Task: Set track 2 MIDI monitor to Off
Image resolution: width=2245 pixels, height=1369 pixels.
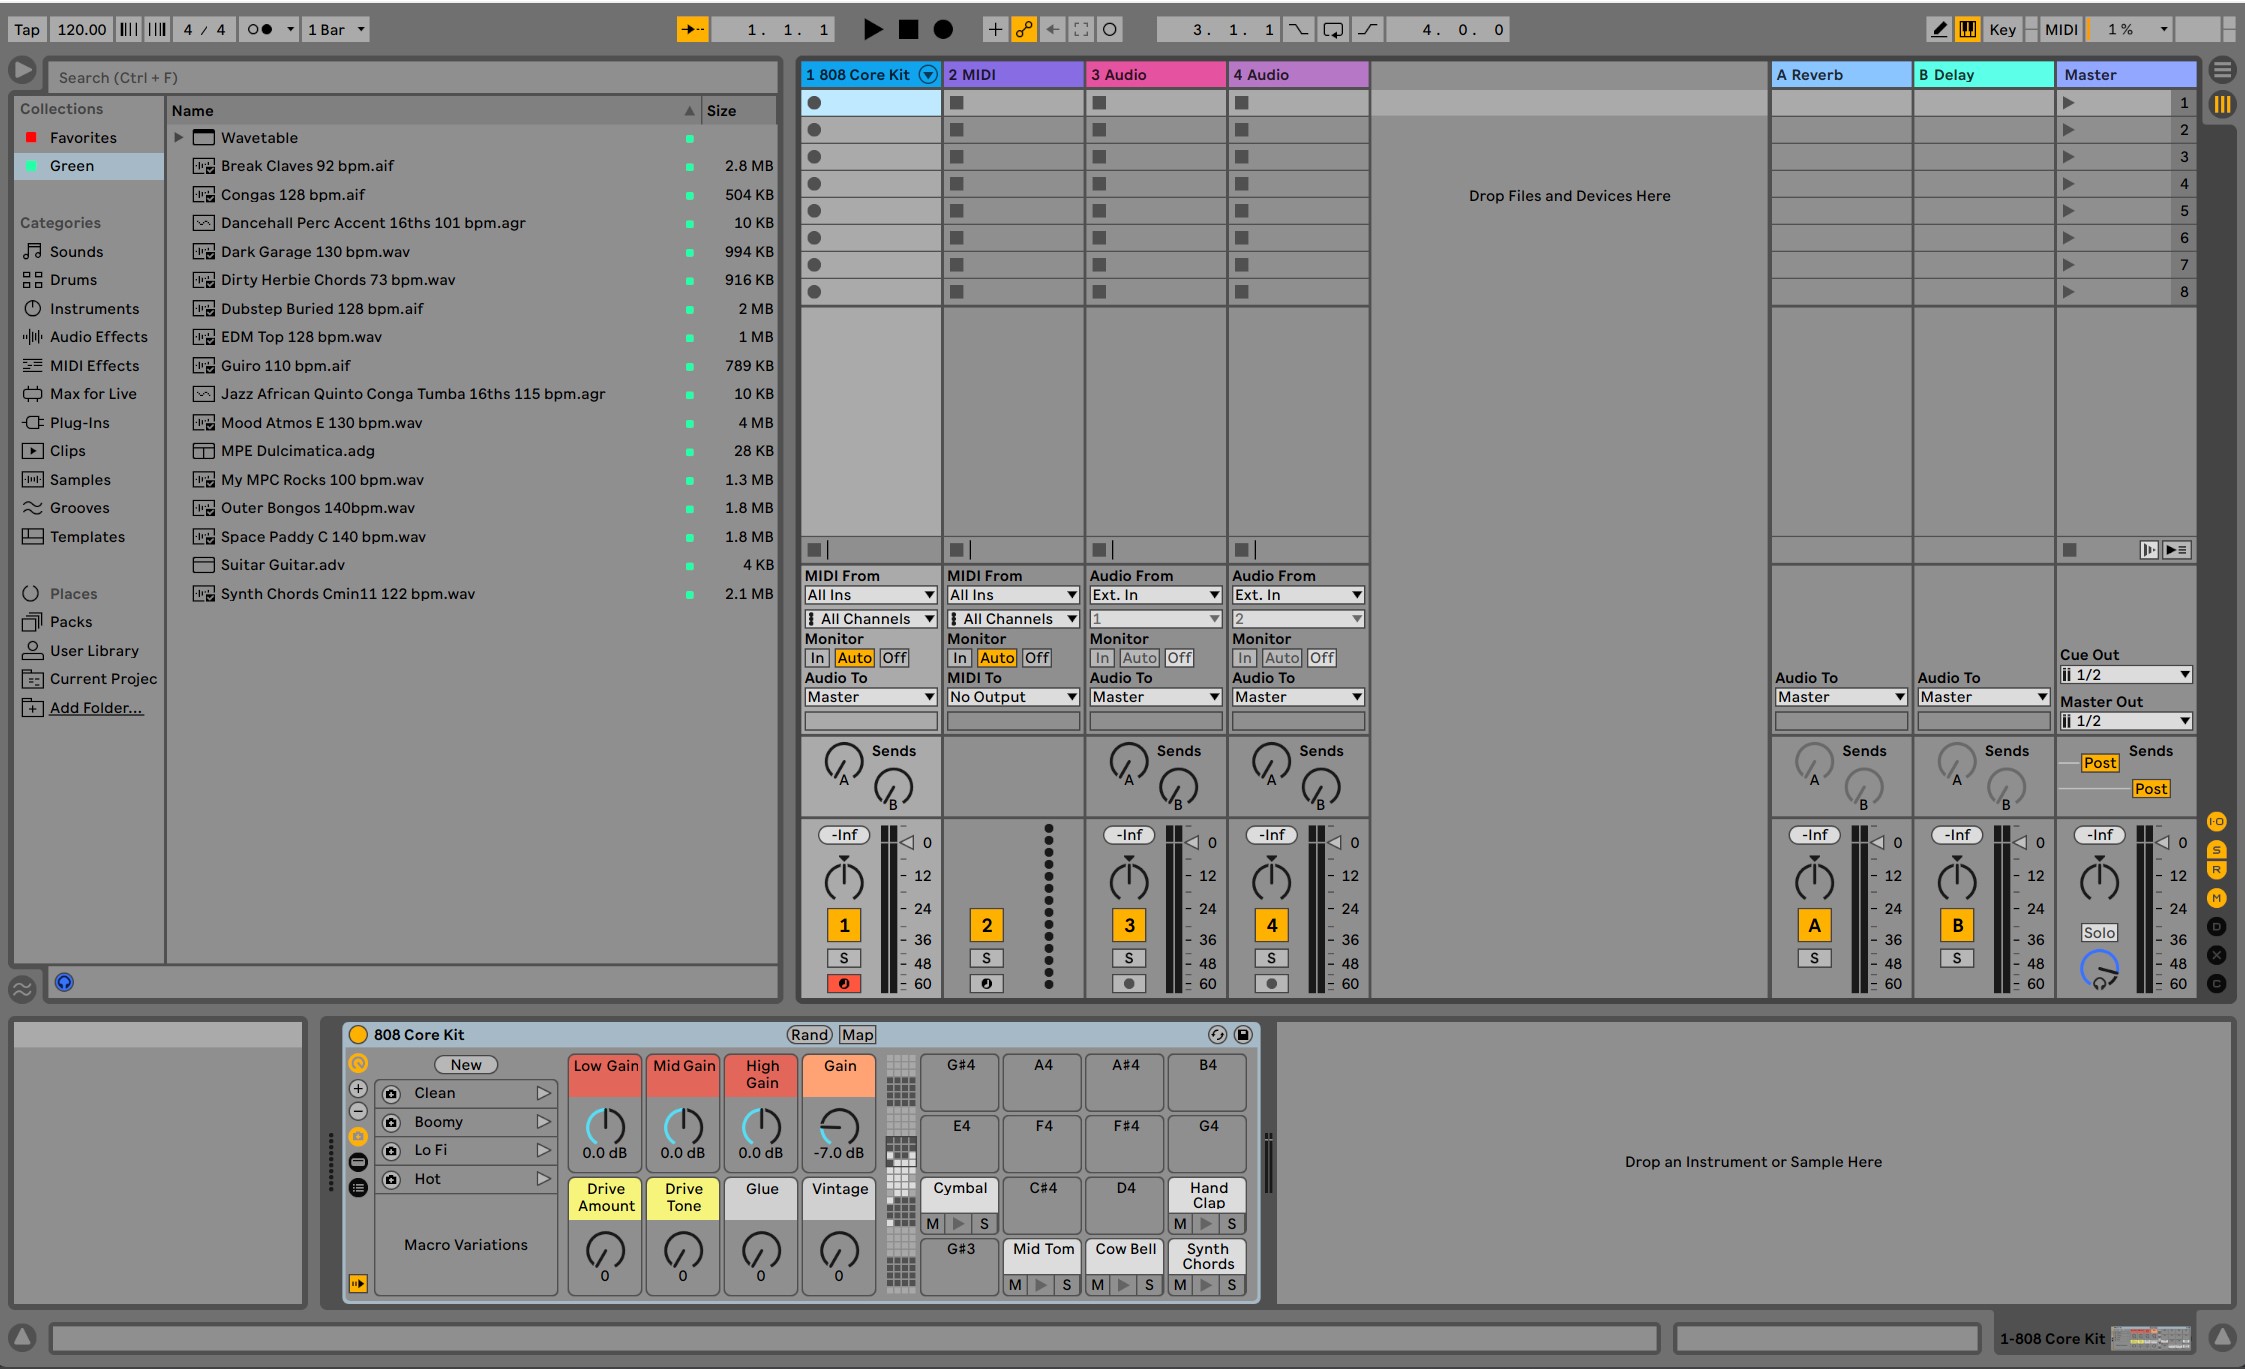Action: (1037, 658)
